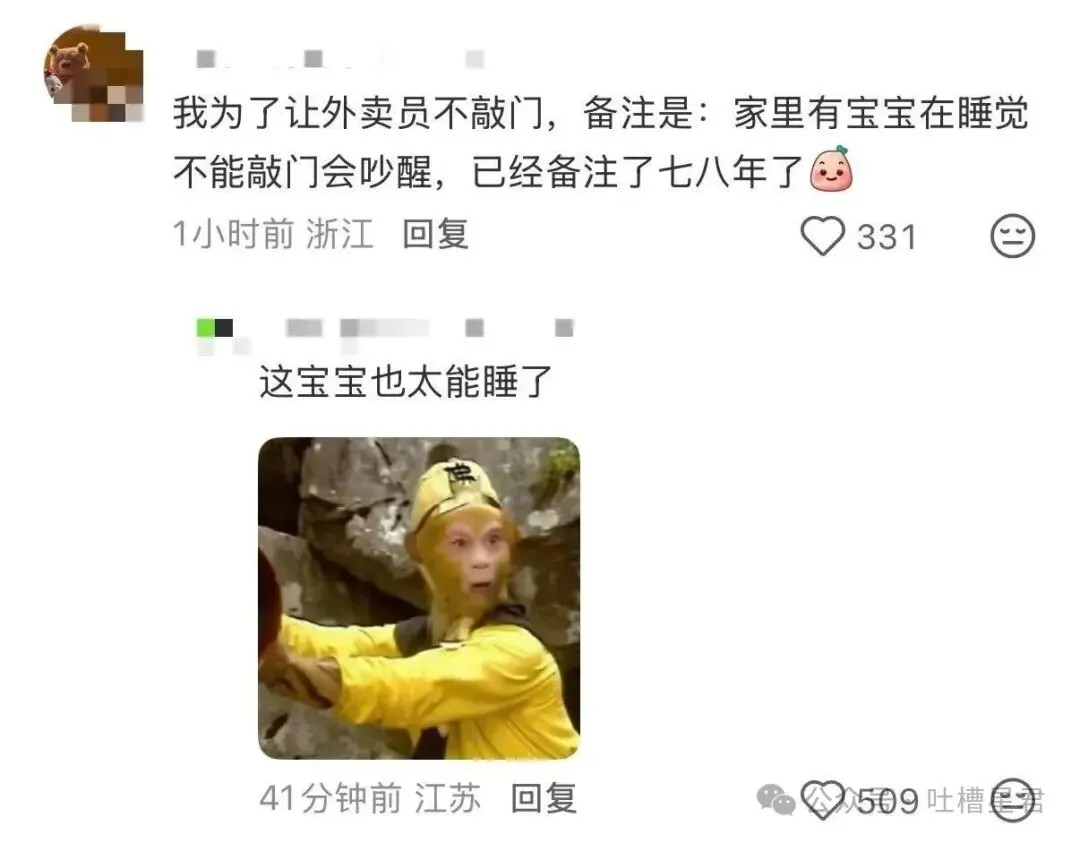Click the 41分钟前 timestamp
Screen dimensions: 1080x843
[331, 798]
